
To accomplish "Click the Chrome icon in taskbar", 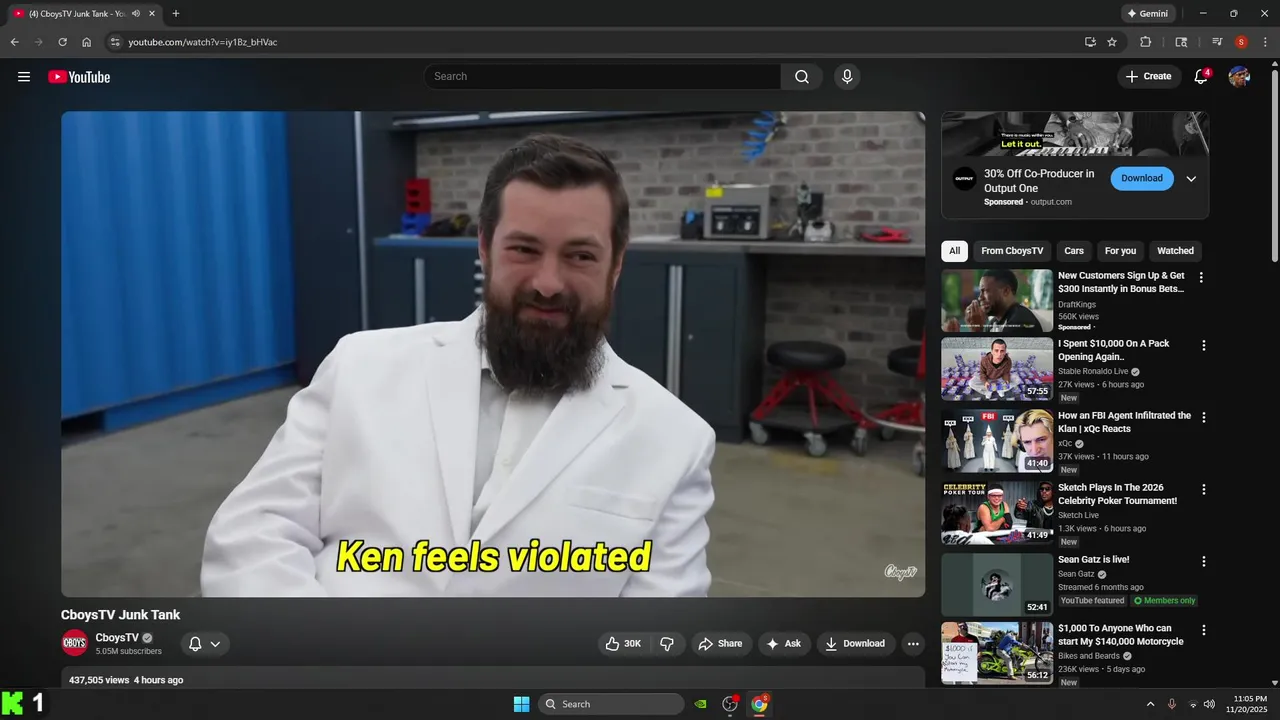I will [x=760, y=704].
